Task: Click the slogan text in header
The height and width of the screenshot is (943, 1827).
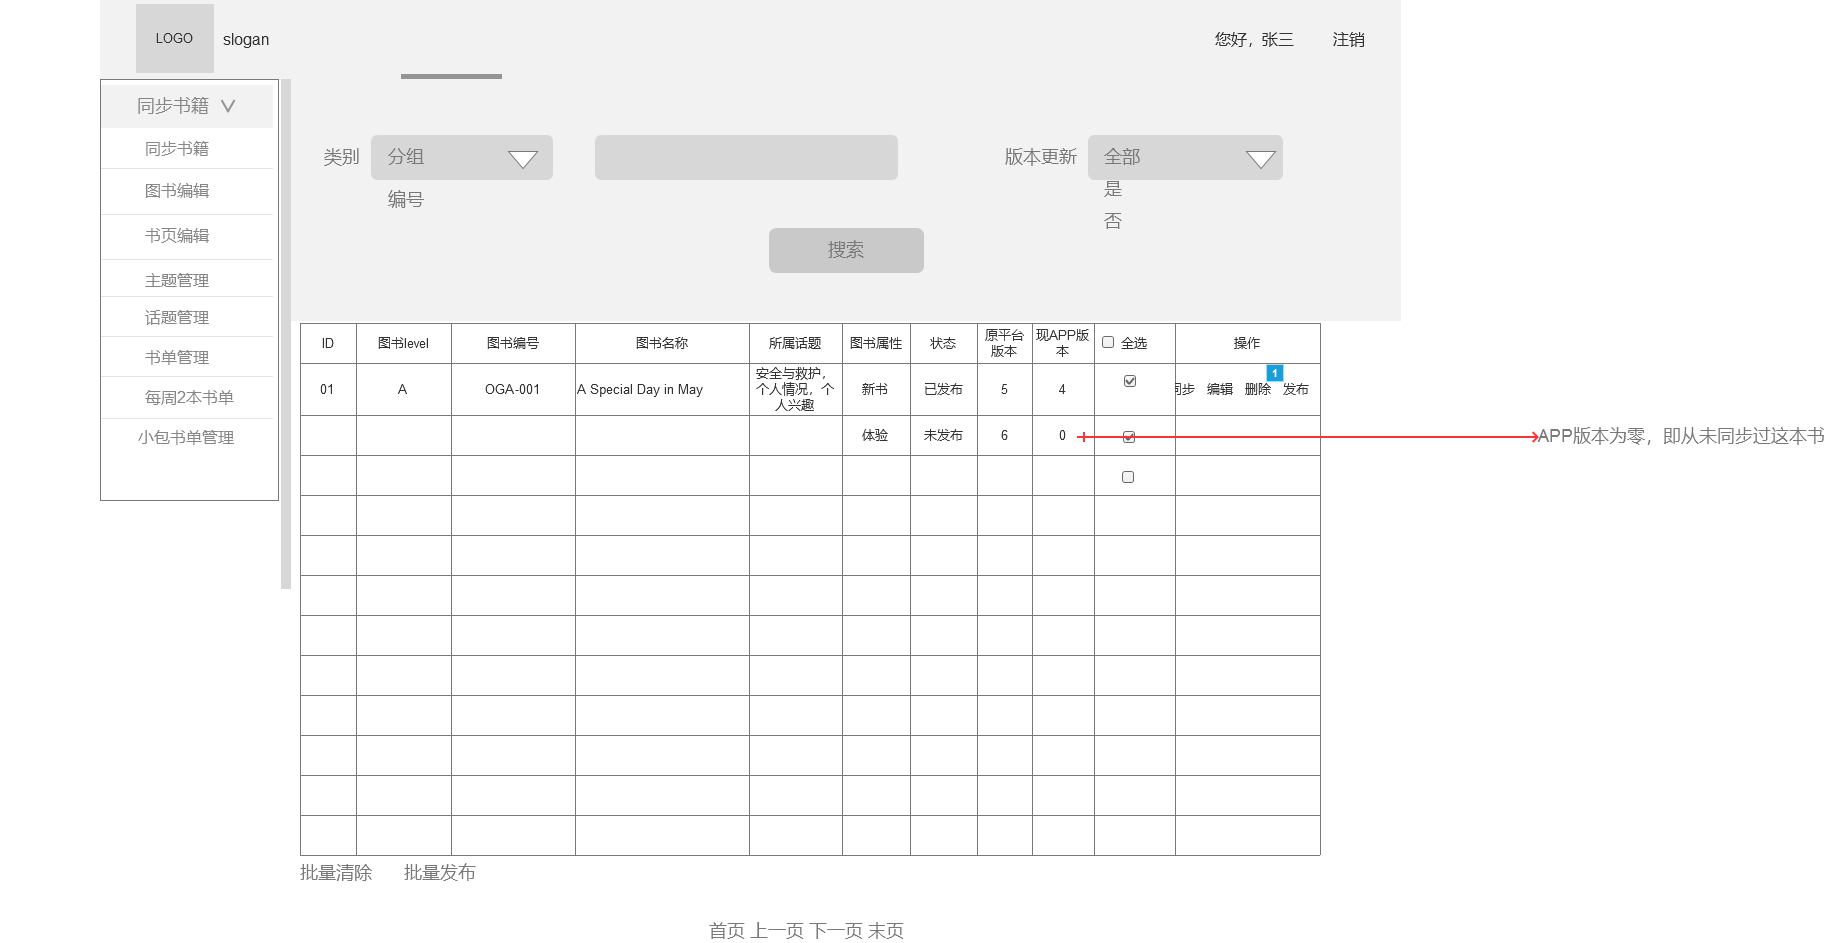Action: pos(246,39)
